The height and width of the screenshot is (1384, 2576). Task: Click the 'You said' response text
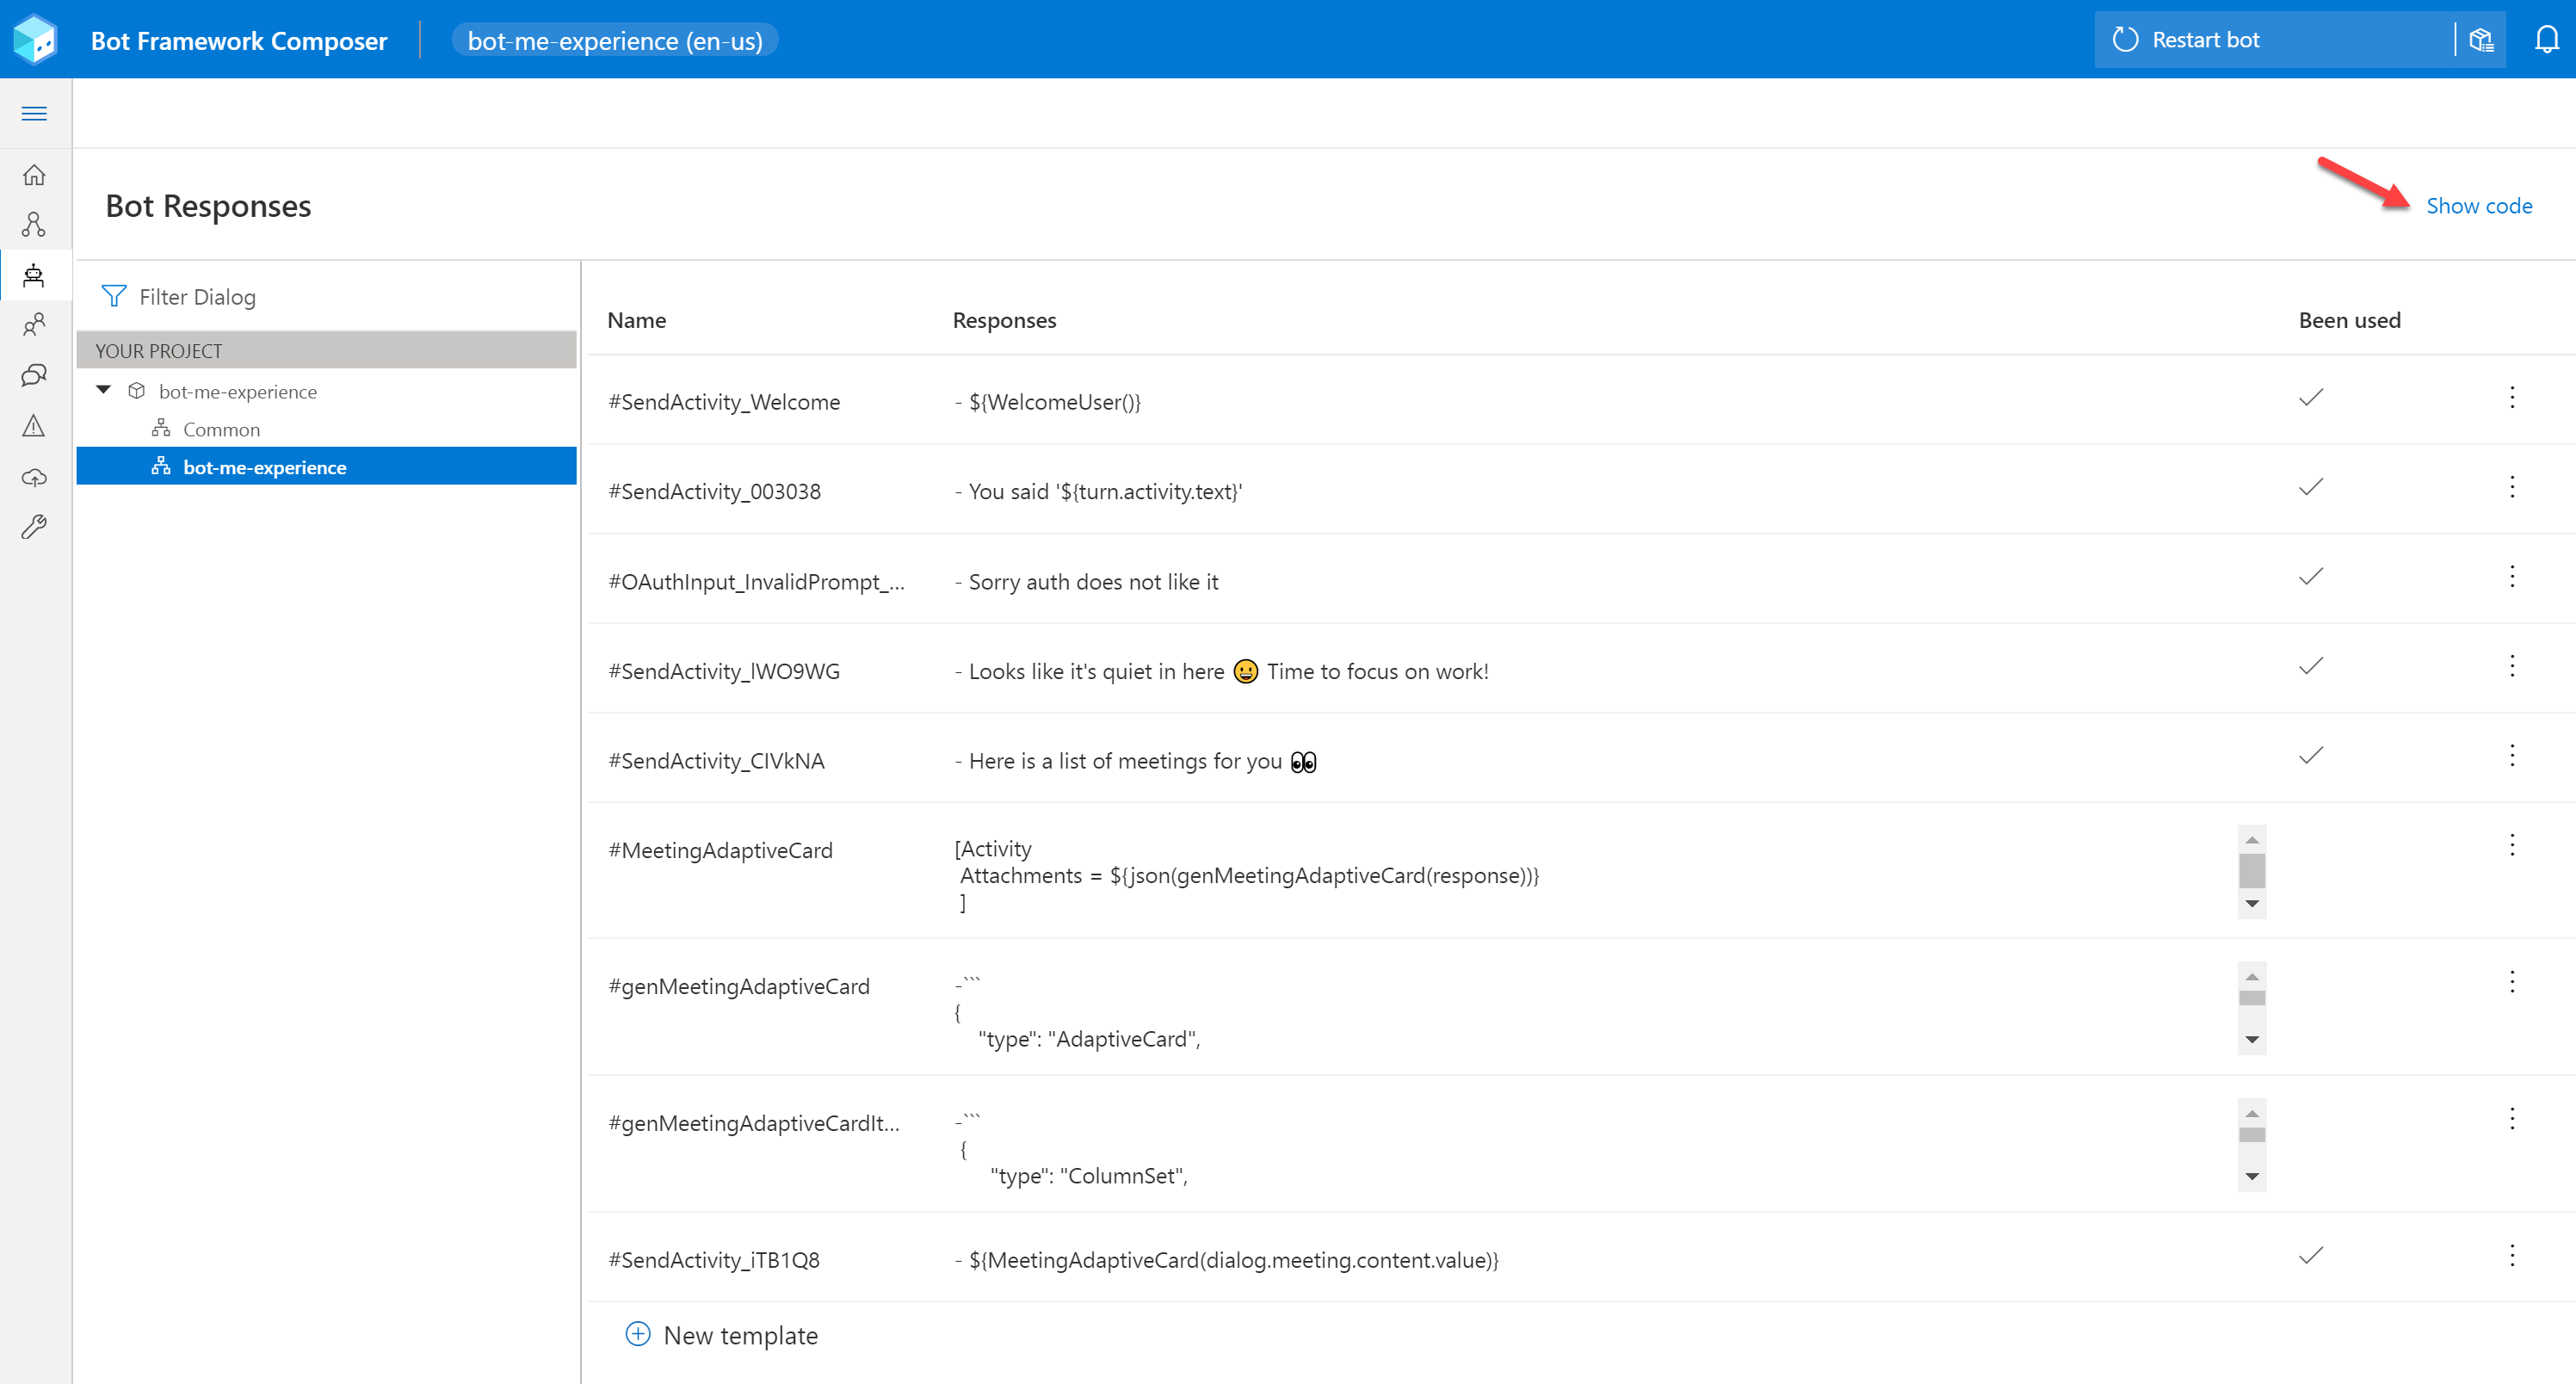pos(1098,491)
